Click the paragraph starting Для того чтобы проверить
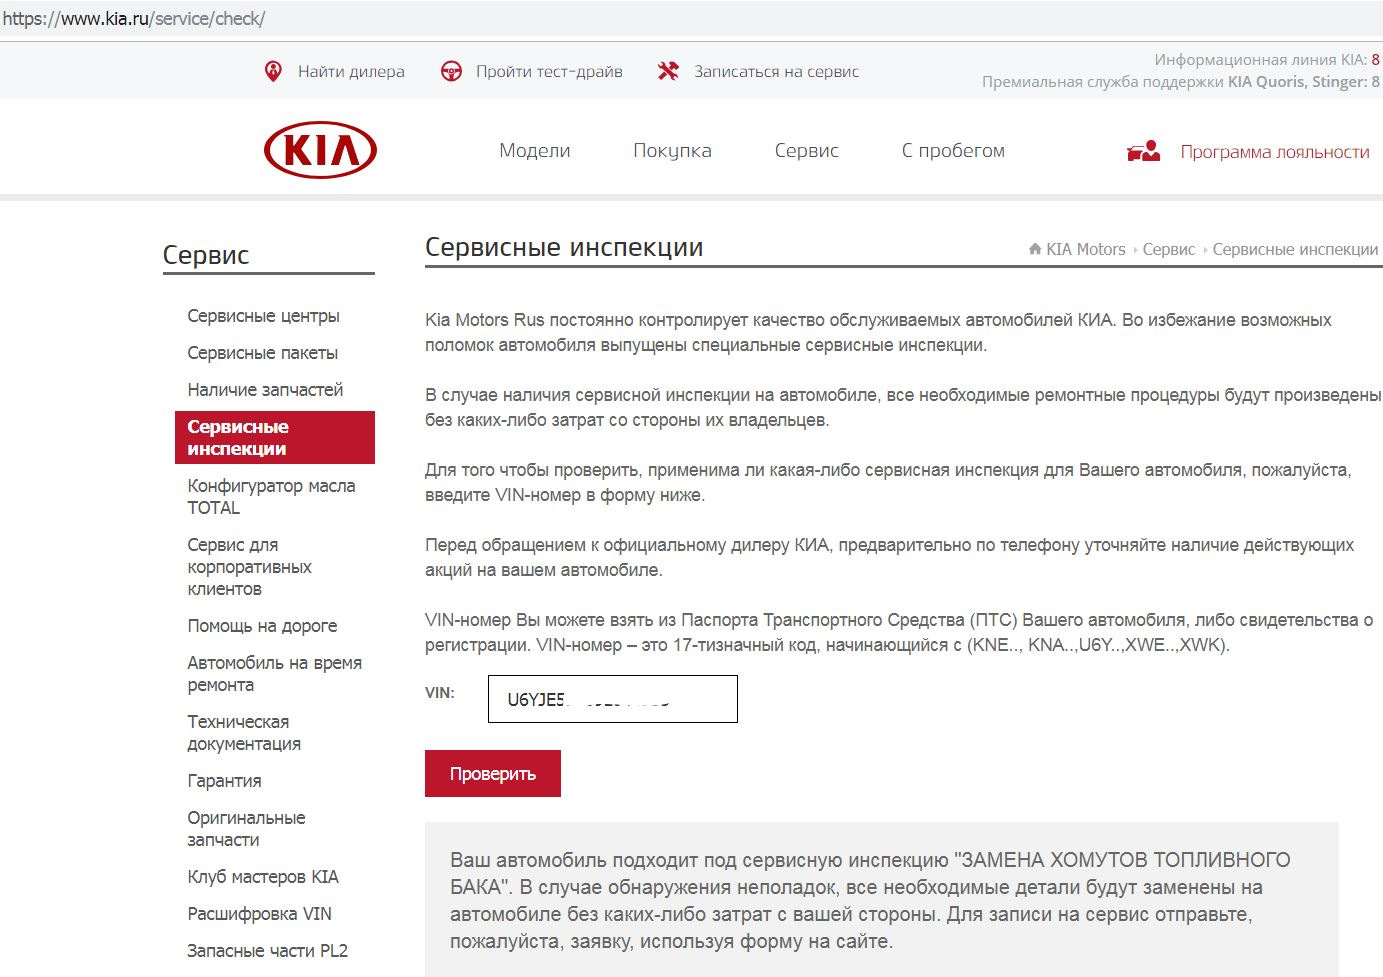Screen dimensions: 1383x977 coord(888,482)
